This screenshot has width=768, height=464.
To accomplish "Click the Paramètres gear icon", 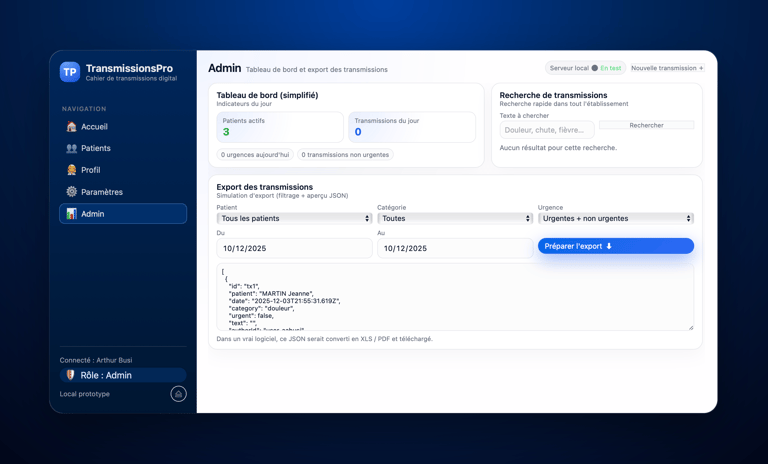I will point(72,192).
